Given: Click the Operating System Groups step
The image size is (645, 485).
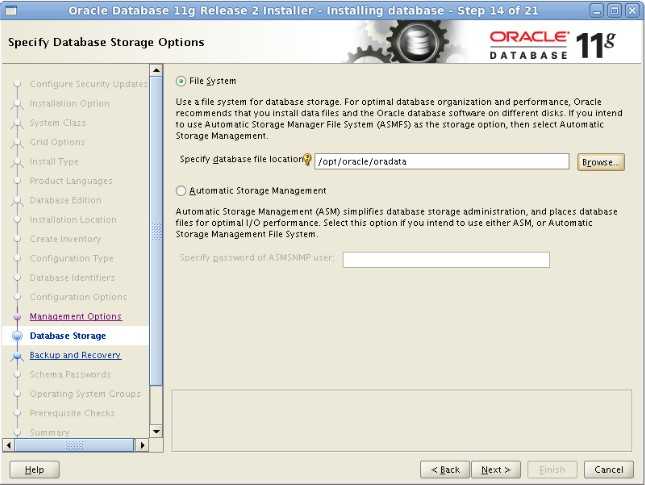Looking at the screenshot, I should coord(86,394).
